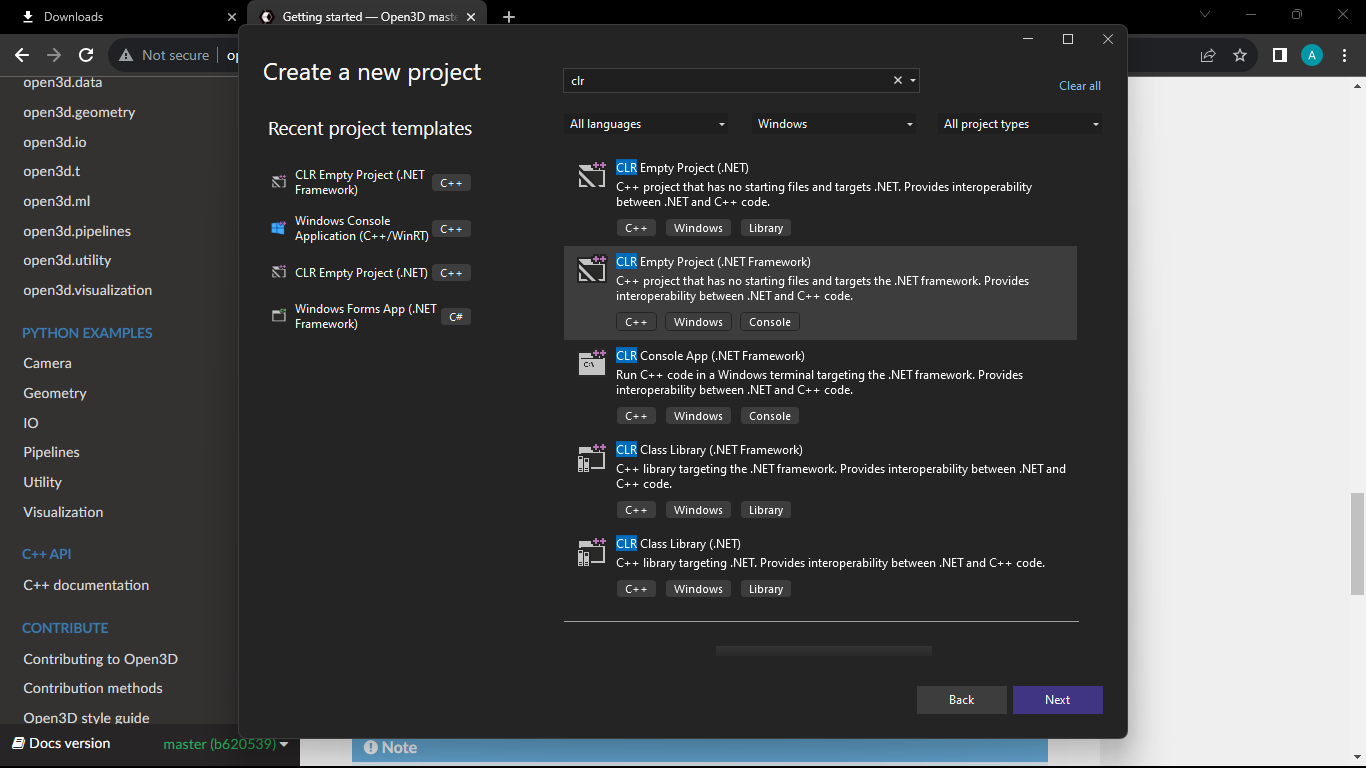Image resolution: width=1366 pixels, height=768 pixels.
Task: Click the C++ tag on CLR Console App
Action: click(636, 416)
